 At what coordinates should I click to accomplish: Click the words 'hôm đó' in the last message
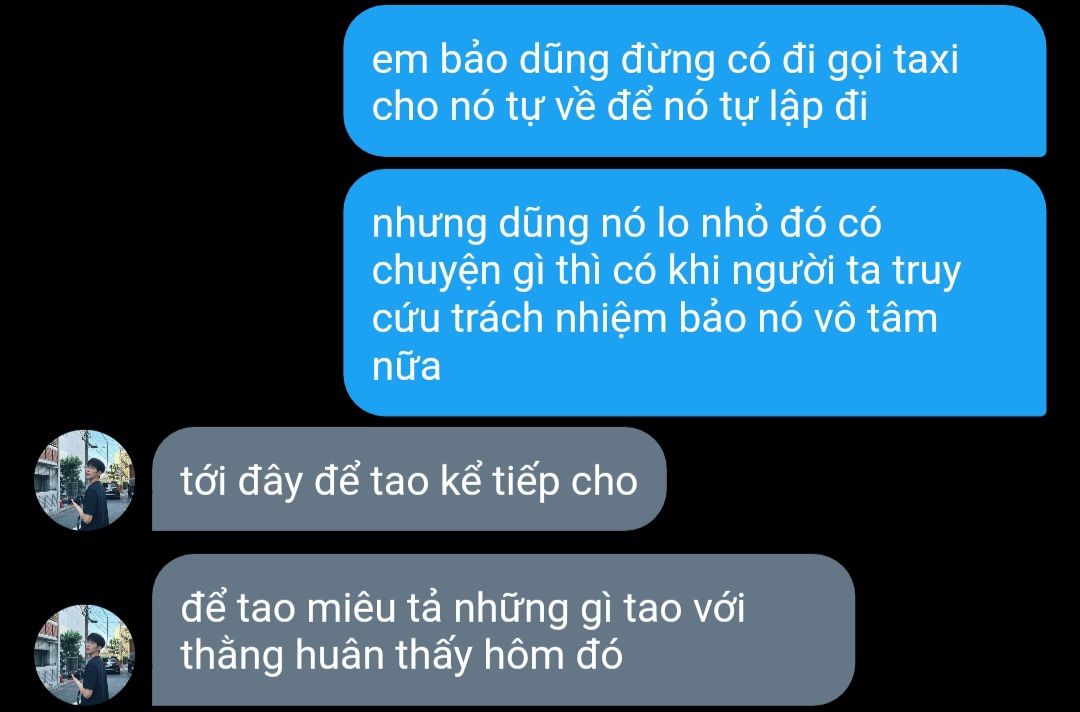[553, 654]
